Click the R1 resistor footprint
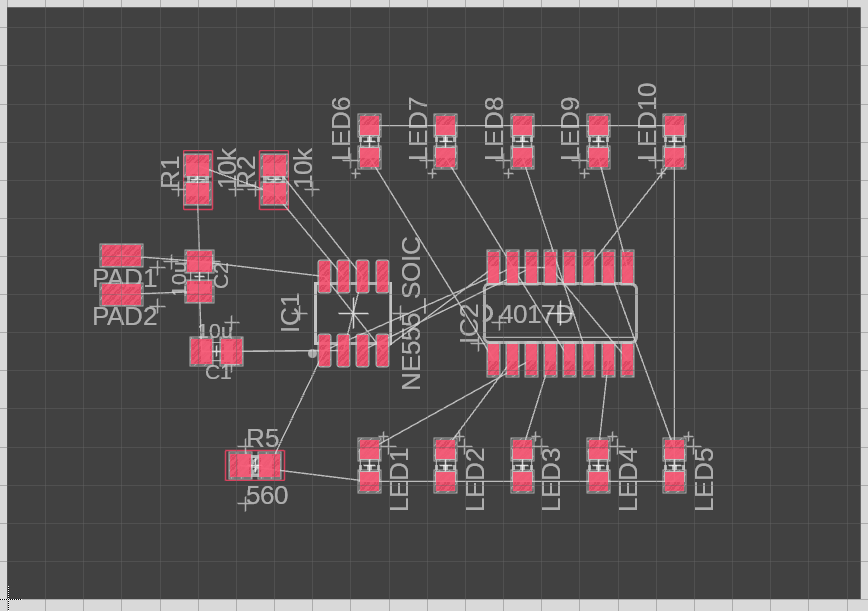This screenshot has height=611, width=868. (198, 179)
